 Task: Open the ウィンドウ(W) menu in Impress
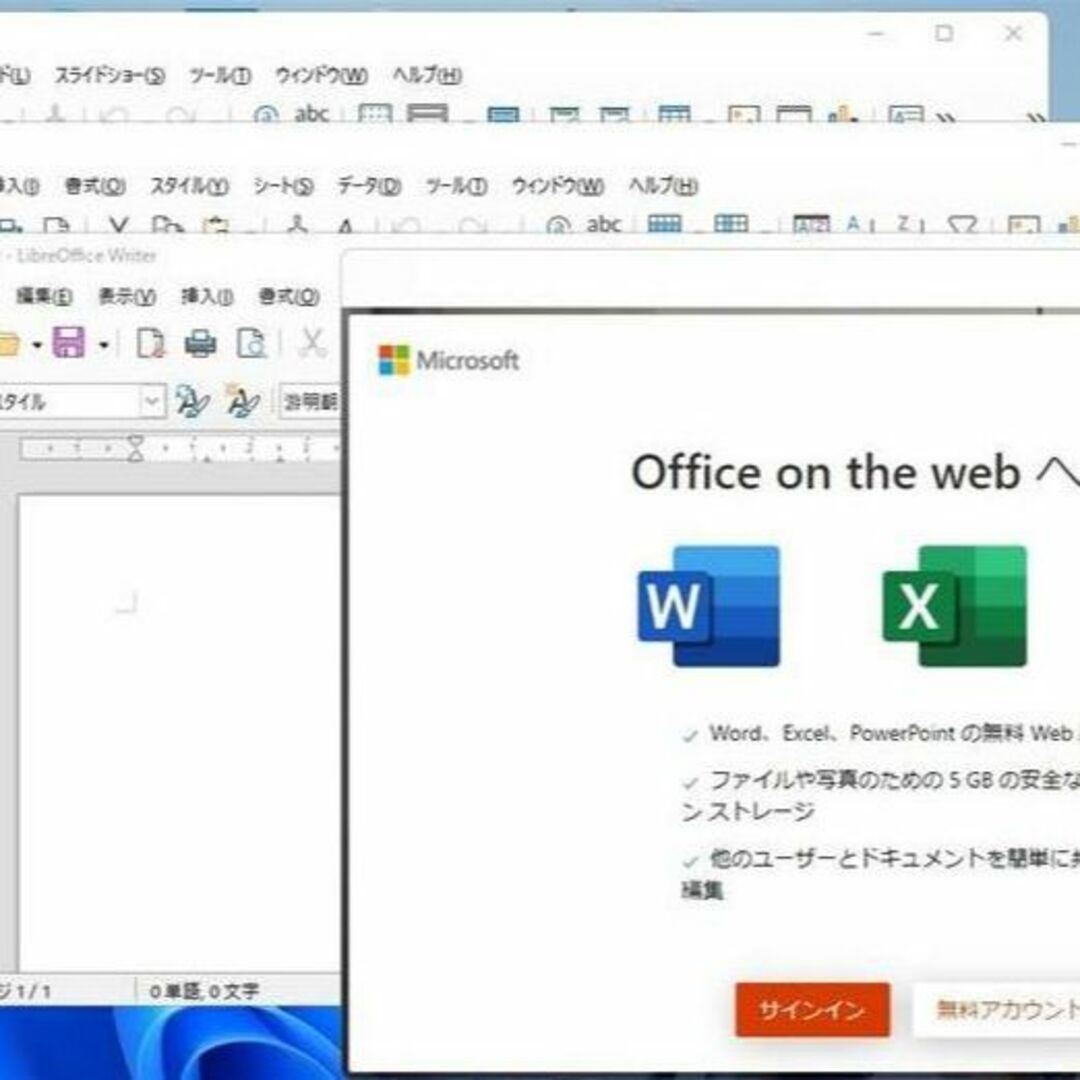[x=322, y=75]
